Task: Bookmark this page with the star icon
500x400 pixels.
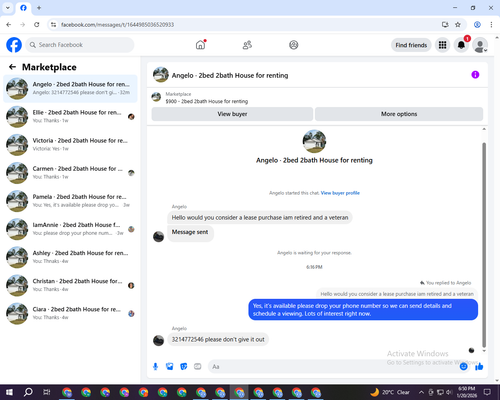Action: coord(458,25)
